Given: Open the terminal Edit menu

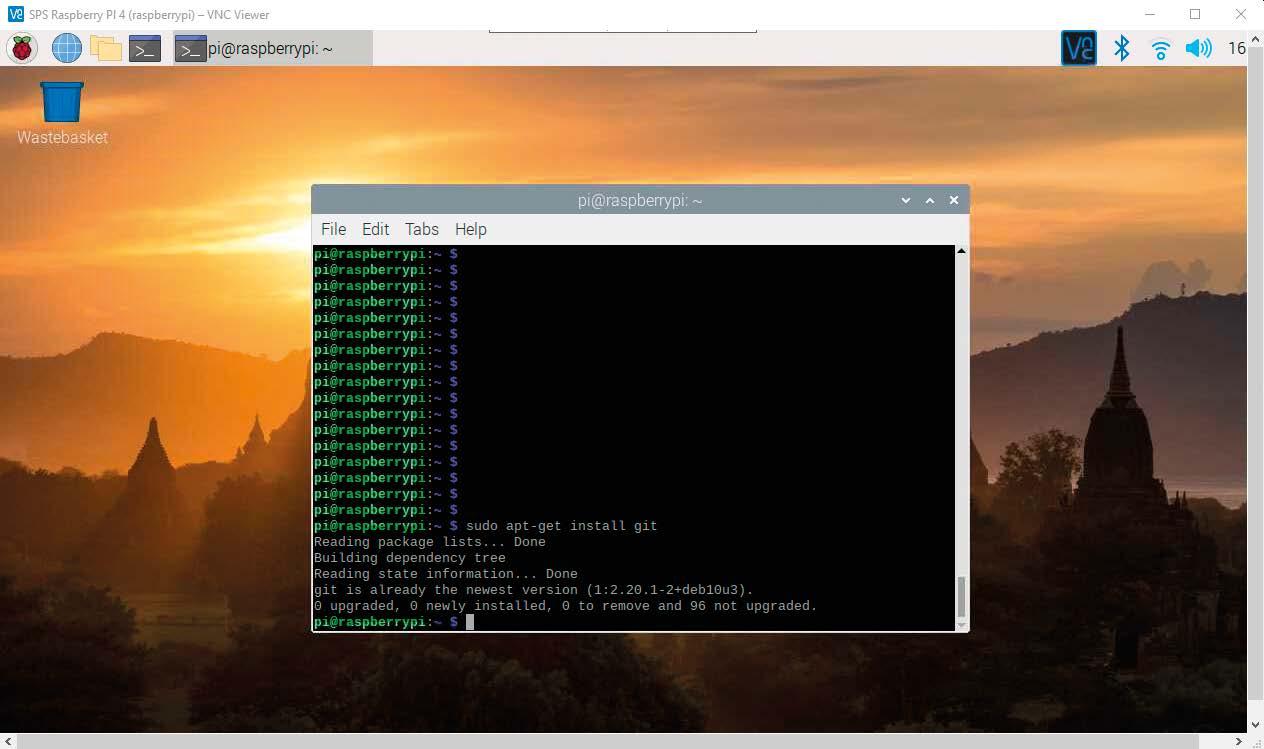Looking at the screenshot, I should tap(375, 229).
